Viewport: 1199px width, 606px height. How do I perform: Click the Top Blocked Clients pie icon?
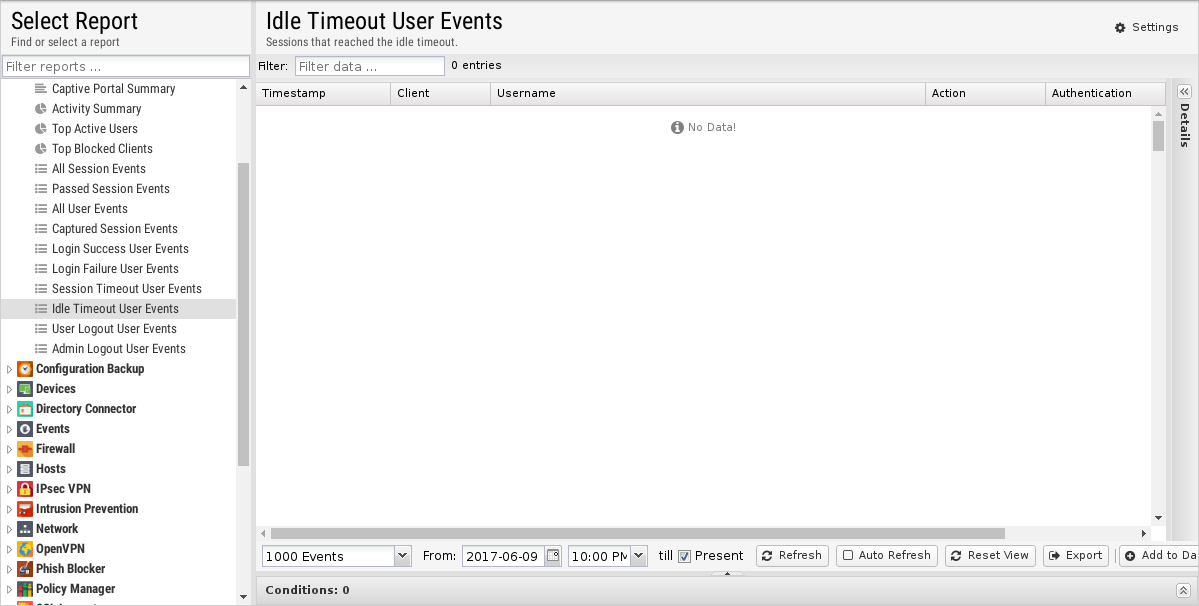pos(41,148)
